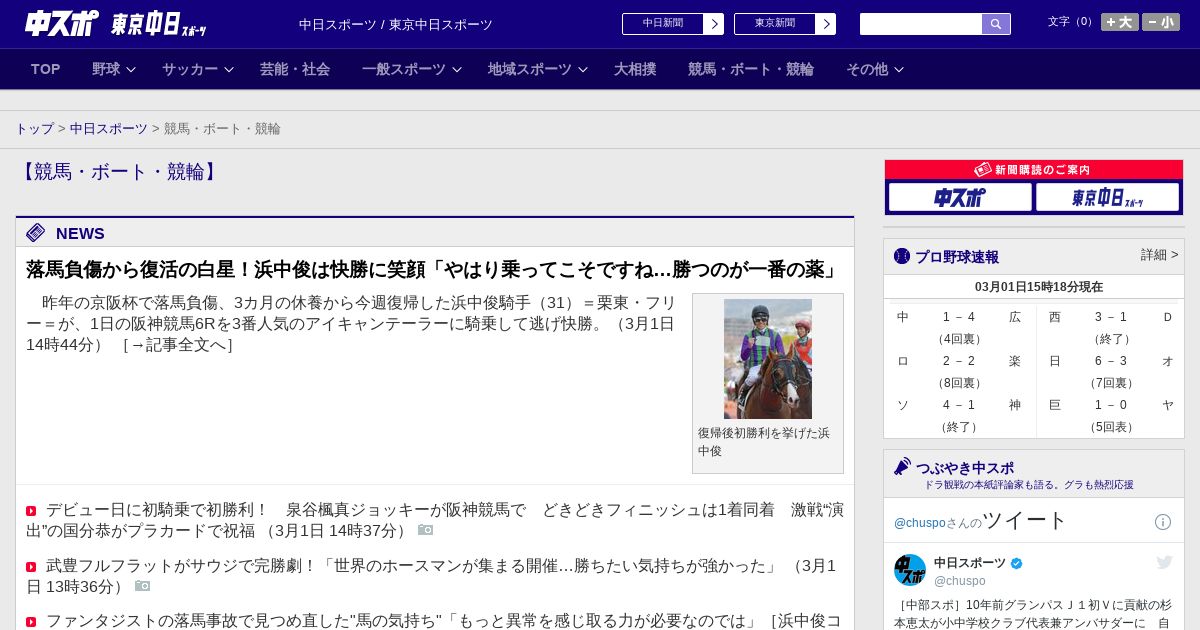Click camera icon after 泉谷楓真 article
This screenshot has width=1200, height=630.
coord(426,530)
